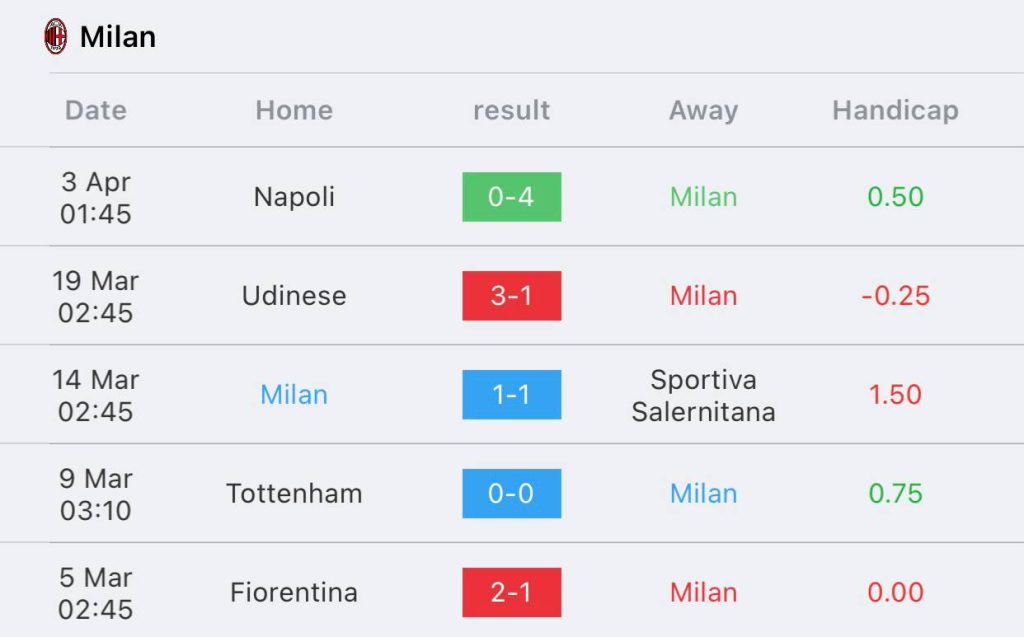Open the blue 0-0 result badge
The width and height of the screenshot is (1024, 637).
511,493
